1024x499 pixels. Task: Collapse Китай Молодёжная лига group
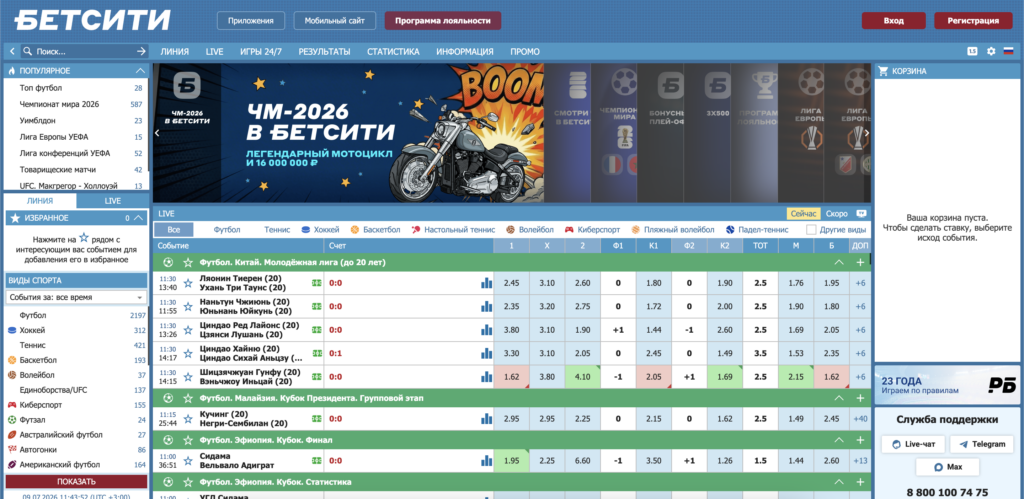[839, 262]
